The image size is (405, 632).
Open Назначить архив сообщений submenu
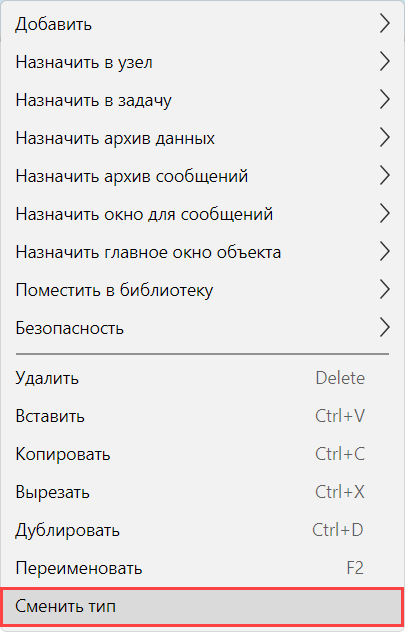202,176
